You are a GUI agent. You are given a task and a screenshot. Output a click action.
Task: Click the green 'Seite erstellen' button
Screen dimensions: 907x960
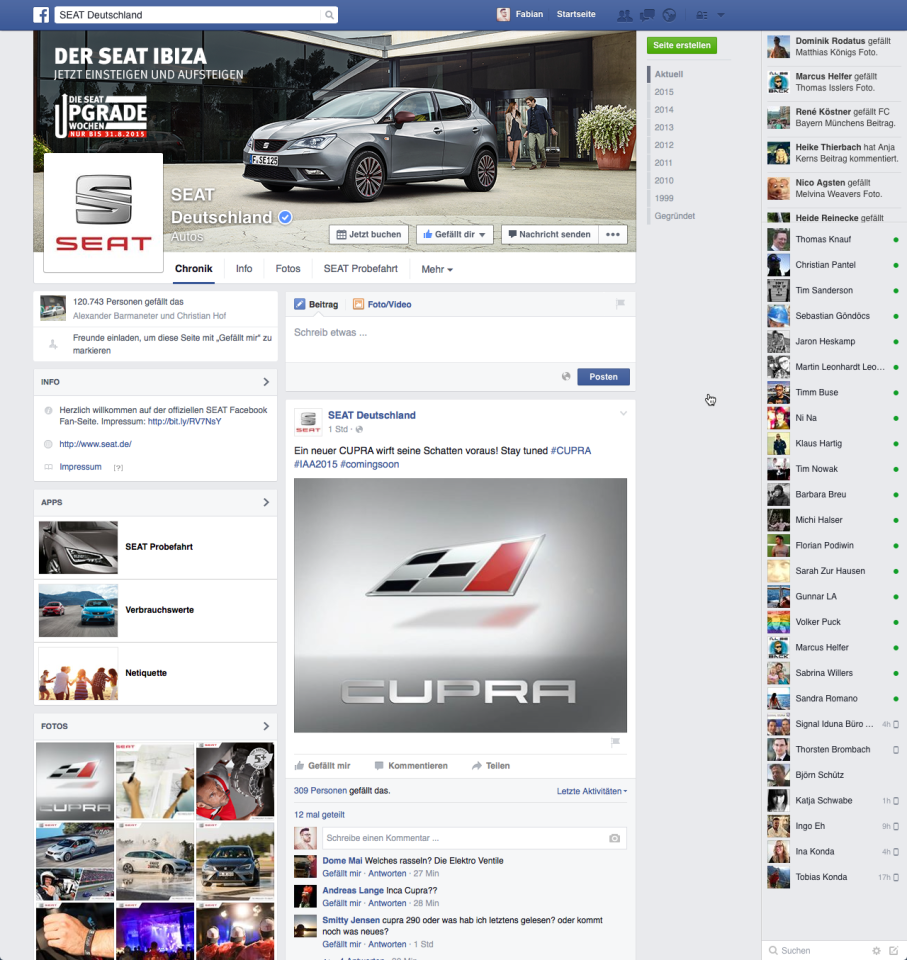[x=681, y=45]
